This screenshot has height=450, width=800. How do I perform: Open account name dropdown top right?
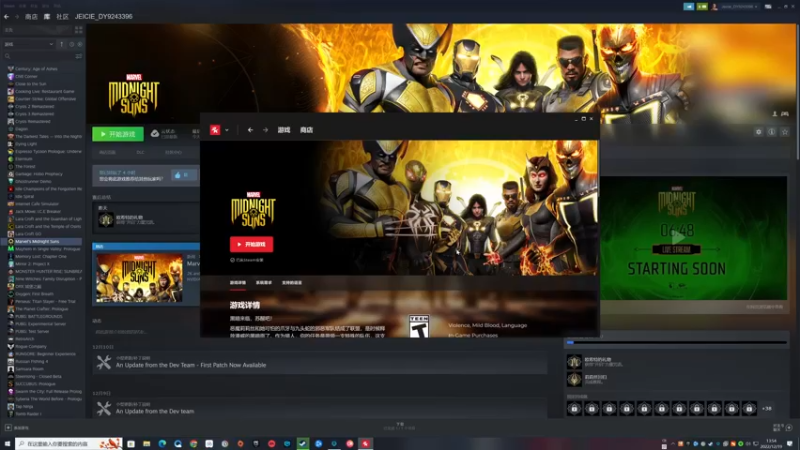point(739,7)
